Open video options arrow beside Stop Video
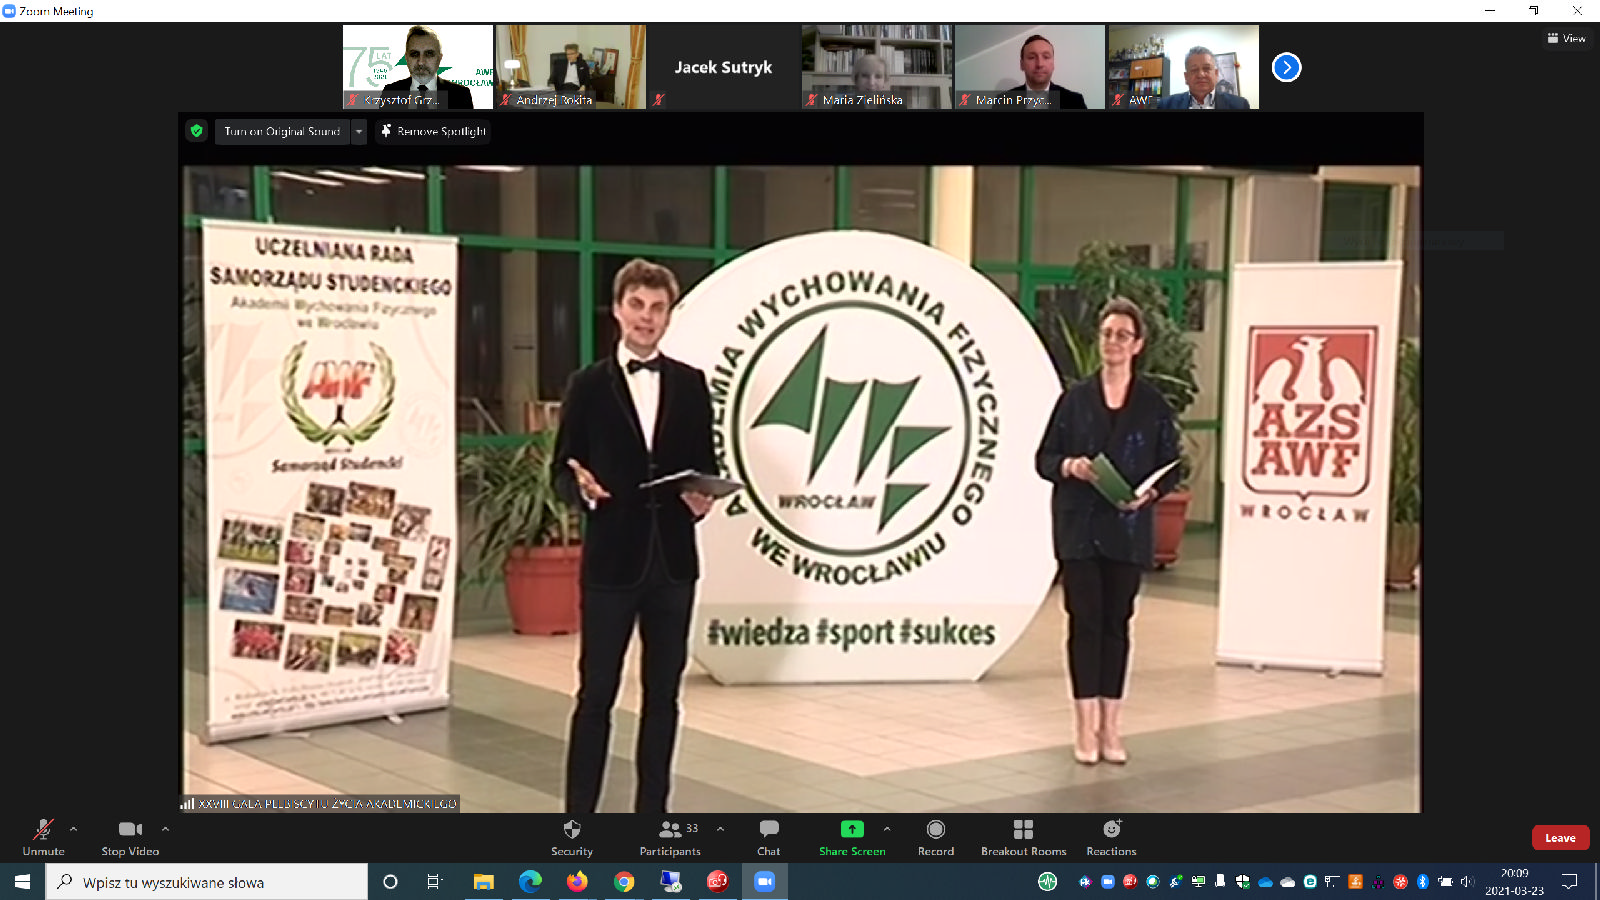 (x=165, y=829)
